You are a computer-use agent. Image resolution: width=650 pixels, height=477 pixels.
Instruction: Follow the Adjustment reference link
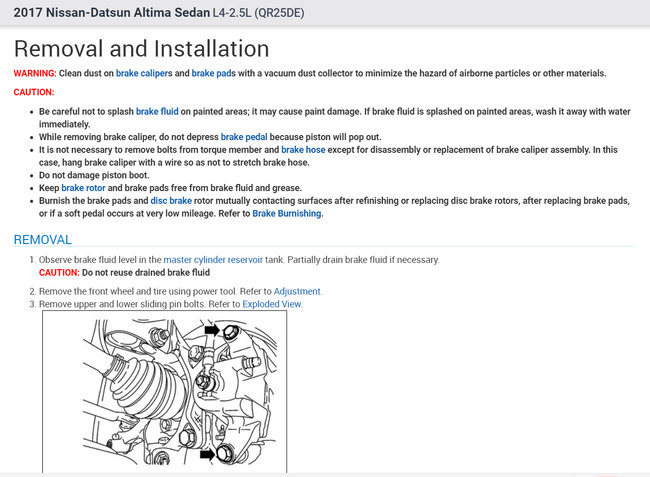coord(297,291)
